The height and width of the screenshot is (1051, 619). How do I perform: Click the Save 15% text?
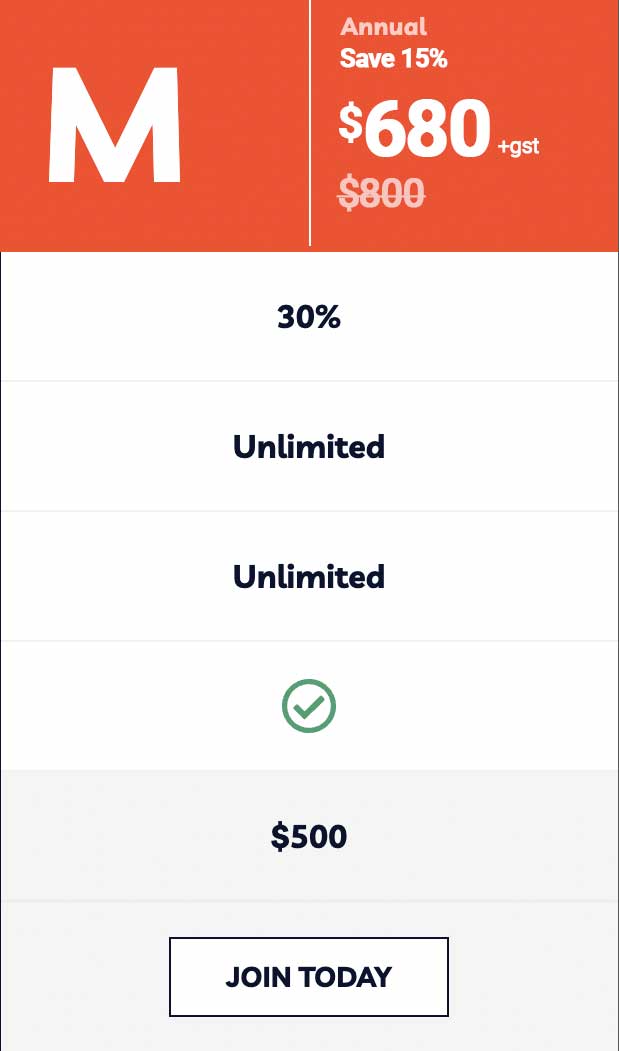(393, 58)
